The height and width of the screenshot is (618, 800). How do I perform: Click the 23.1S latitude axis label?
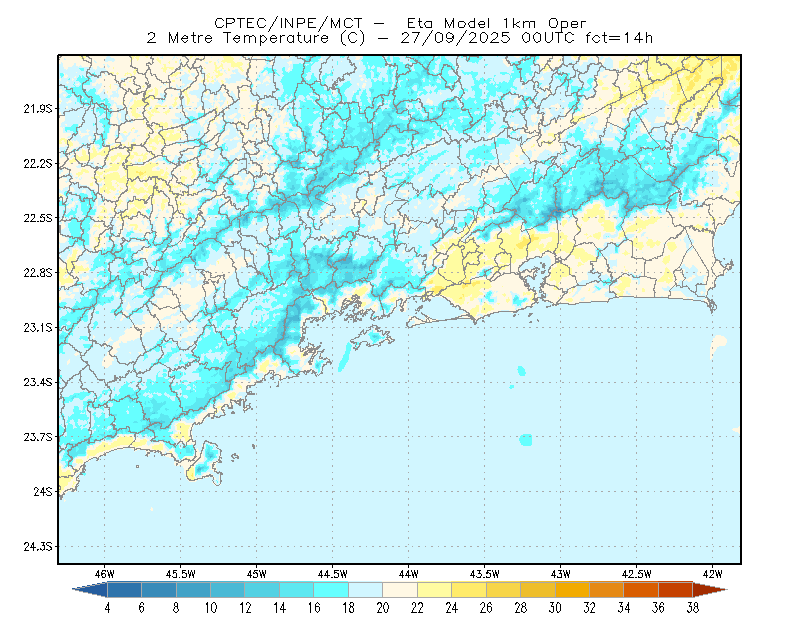pos(38,328)
